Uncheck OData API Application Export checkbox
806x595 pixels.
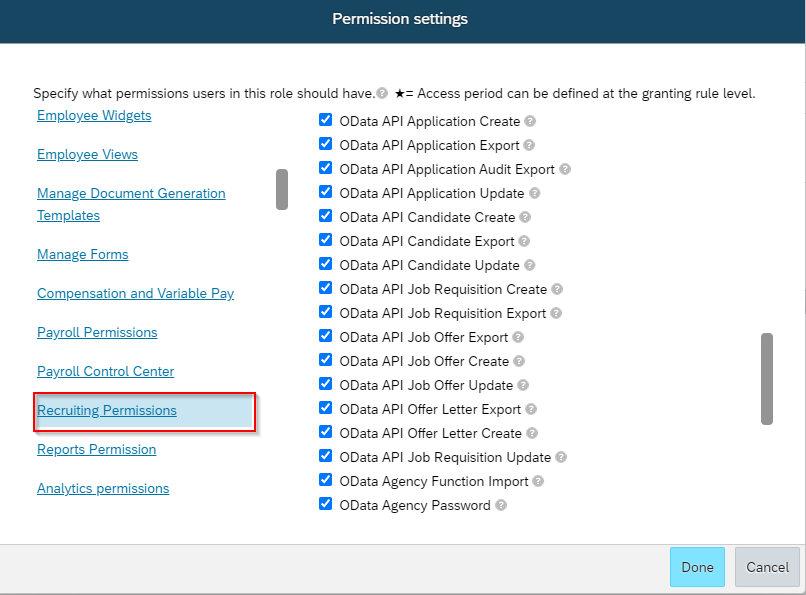(x=325, y=144)
